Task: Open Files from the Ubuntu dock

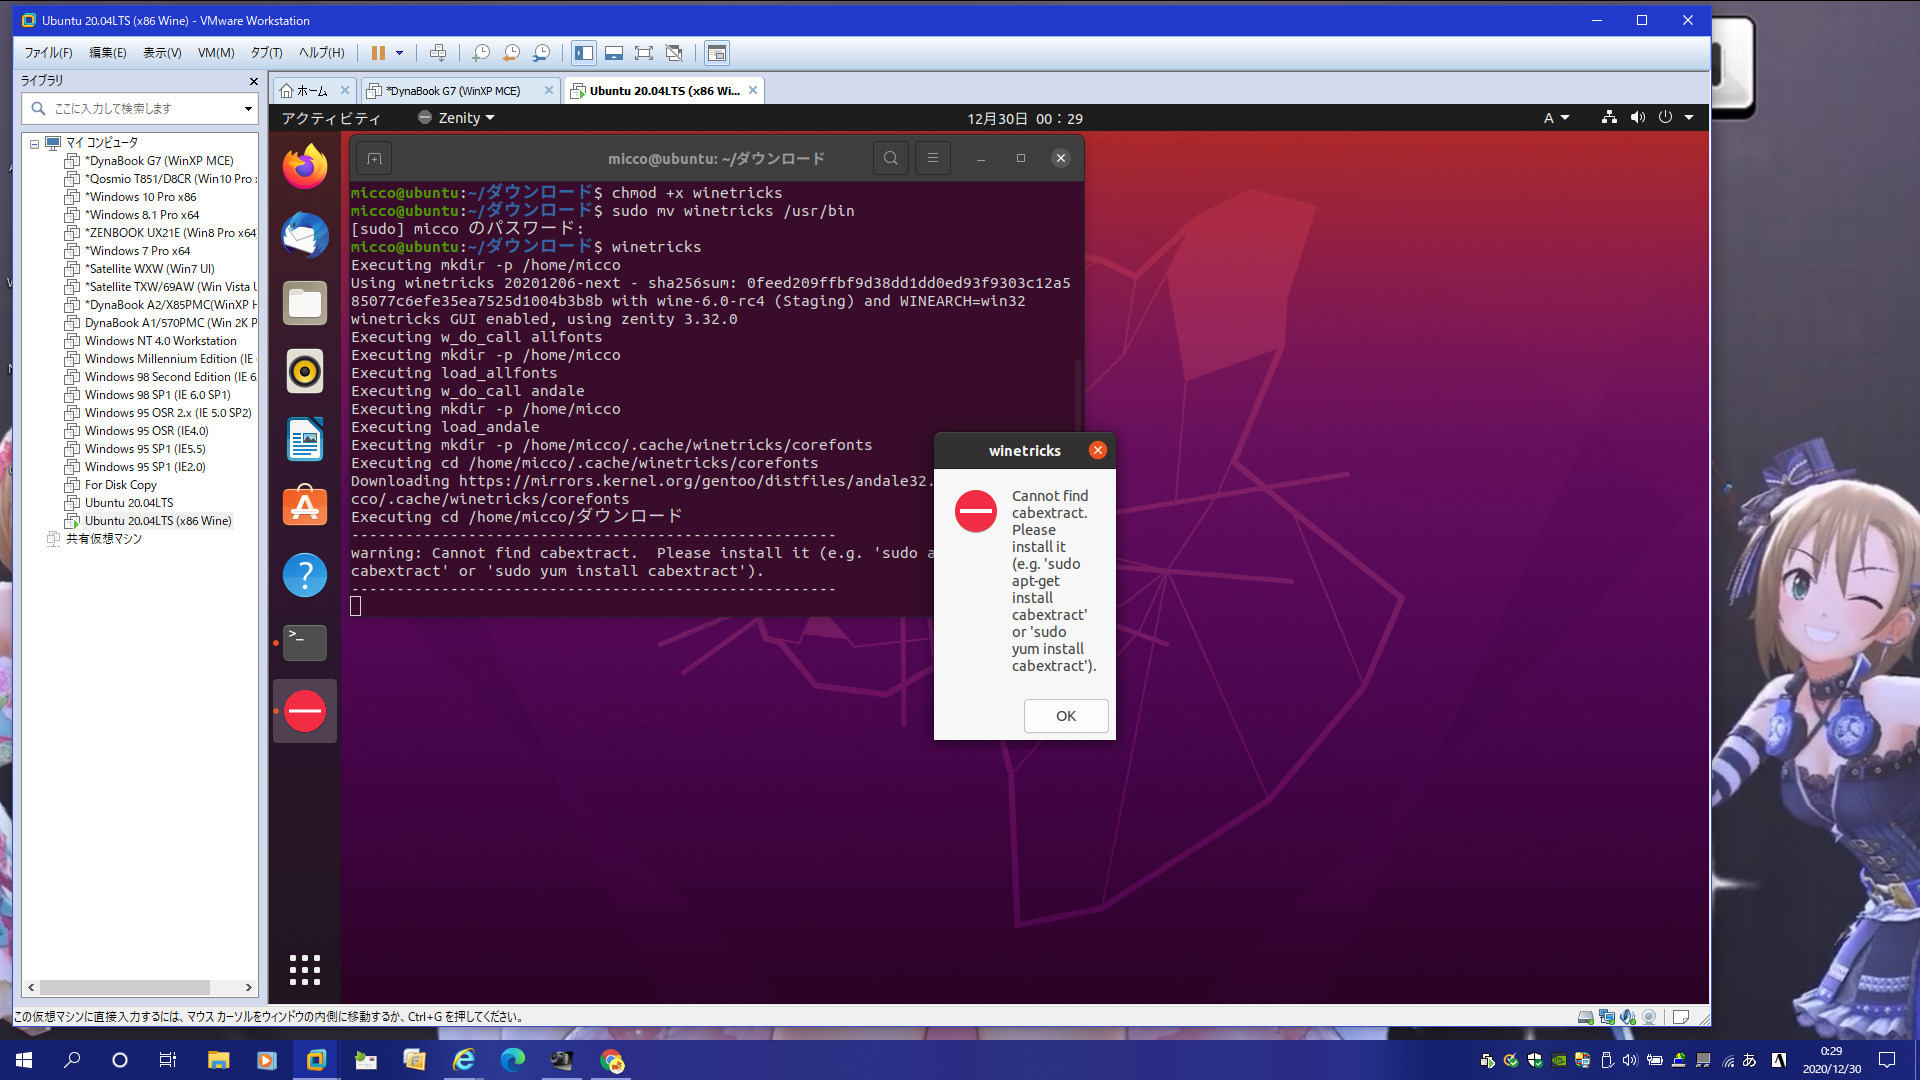Action: (305, 303)
